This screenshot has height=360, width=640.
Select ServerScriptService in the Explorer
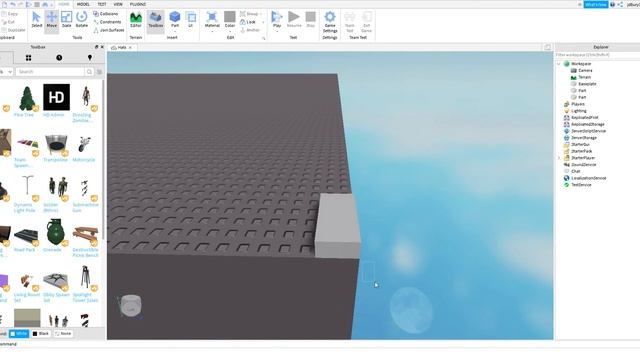point(588,131)
